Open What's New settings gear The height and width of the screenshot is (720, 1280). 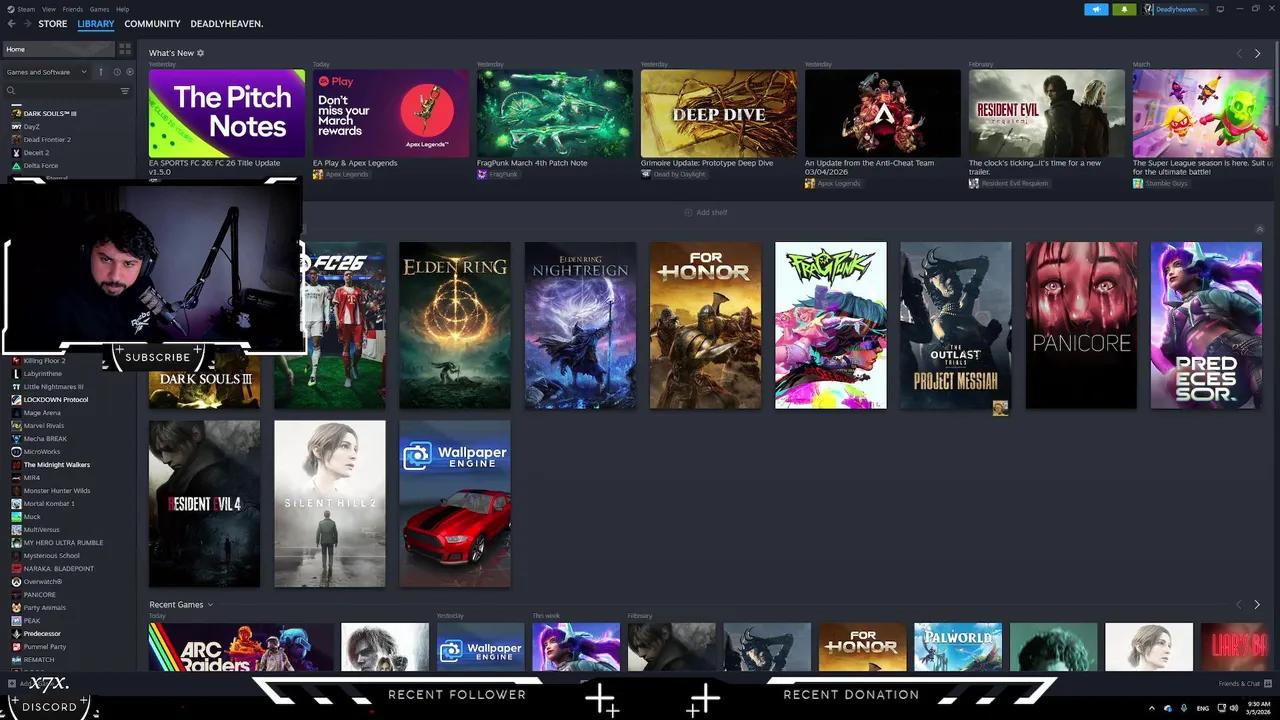pos(200,53)
